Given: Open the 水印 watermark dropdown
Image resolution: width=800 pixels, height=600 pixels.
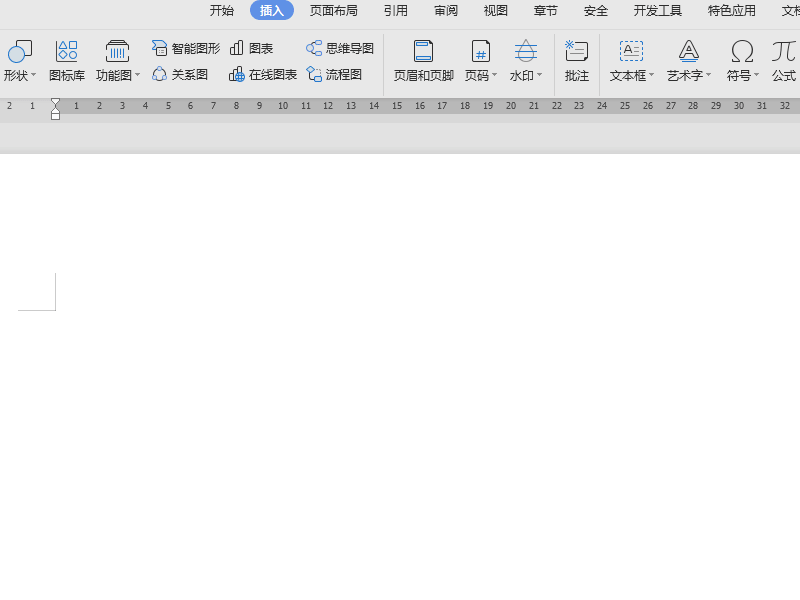Looking at the screenshot, I should tap(526, 75).
